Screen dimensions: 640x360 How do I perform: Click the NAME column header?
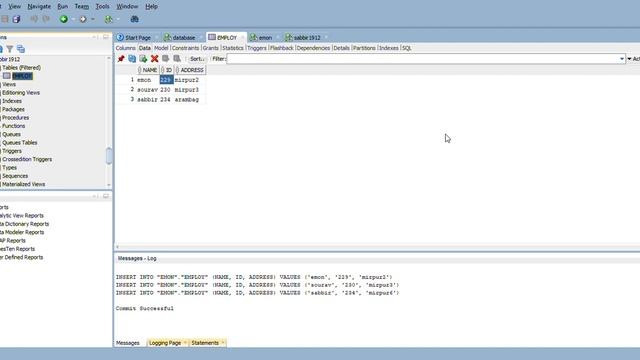(x=147, y=70)
